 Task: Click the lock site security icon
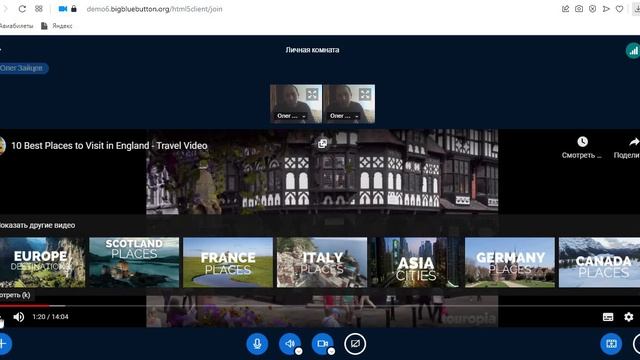[74, 9]
